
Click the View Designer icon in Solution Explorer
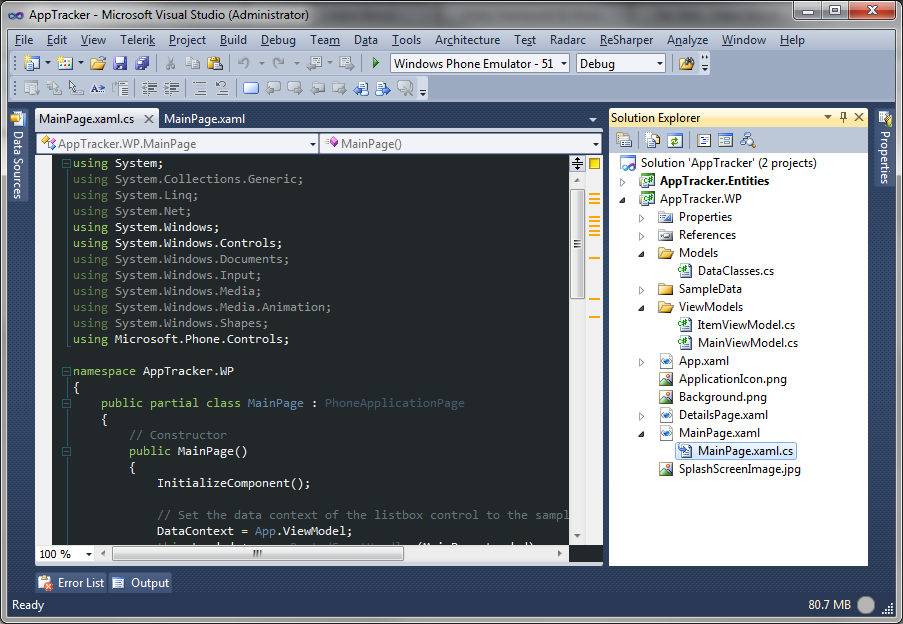point(726,140)
